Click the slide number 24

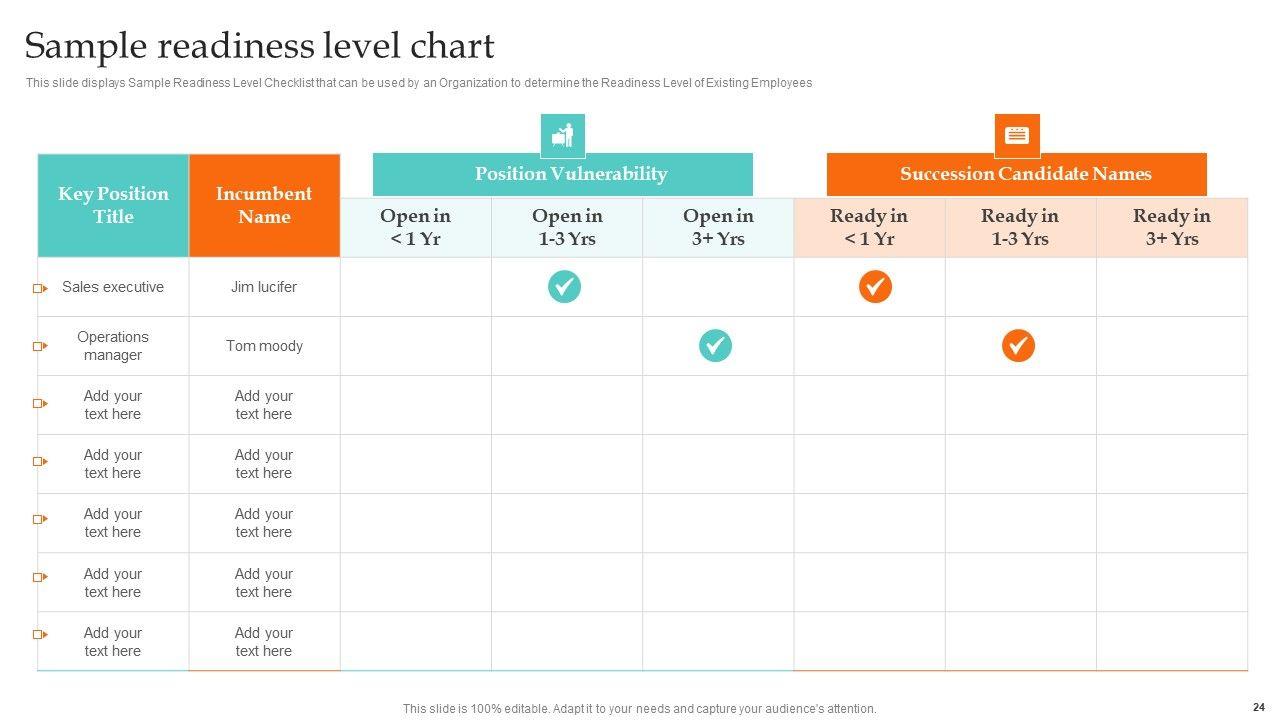[x=1258, y=708]
